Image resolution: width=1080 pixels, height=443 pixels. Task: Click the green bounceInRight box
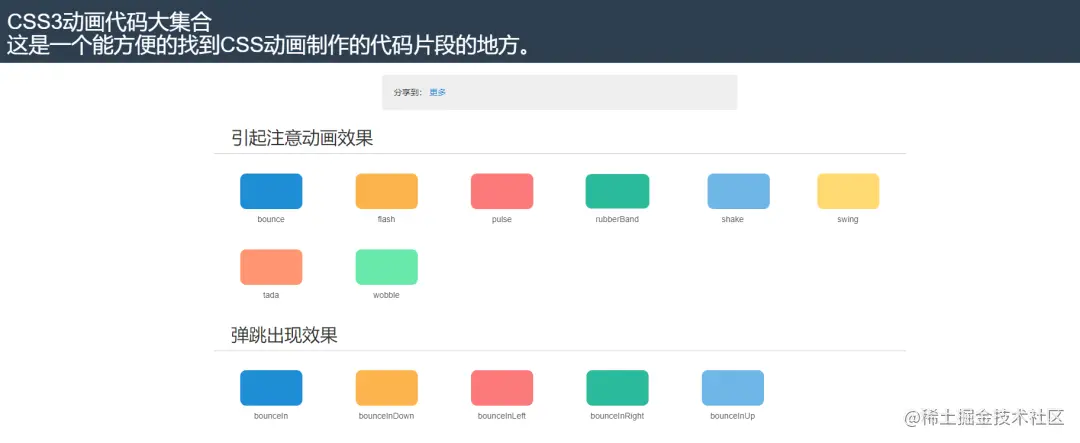tap(617, 388)
